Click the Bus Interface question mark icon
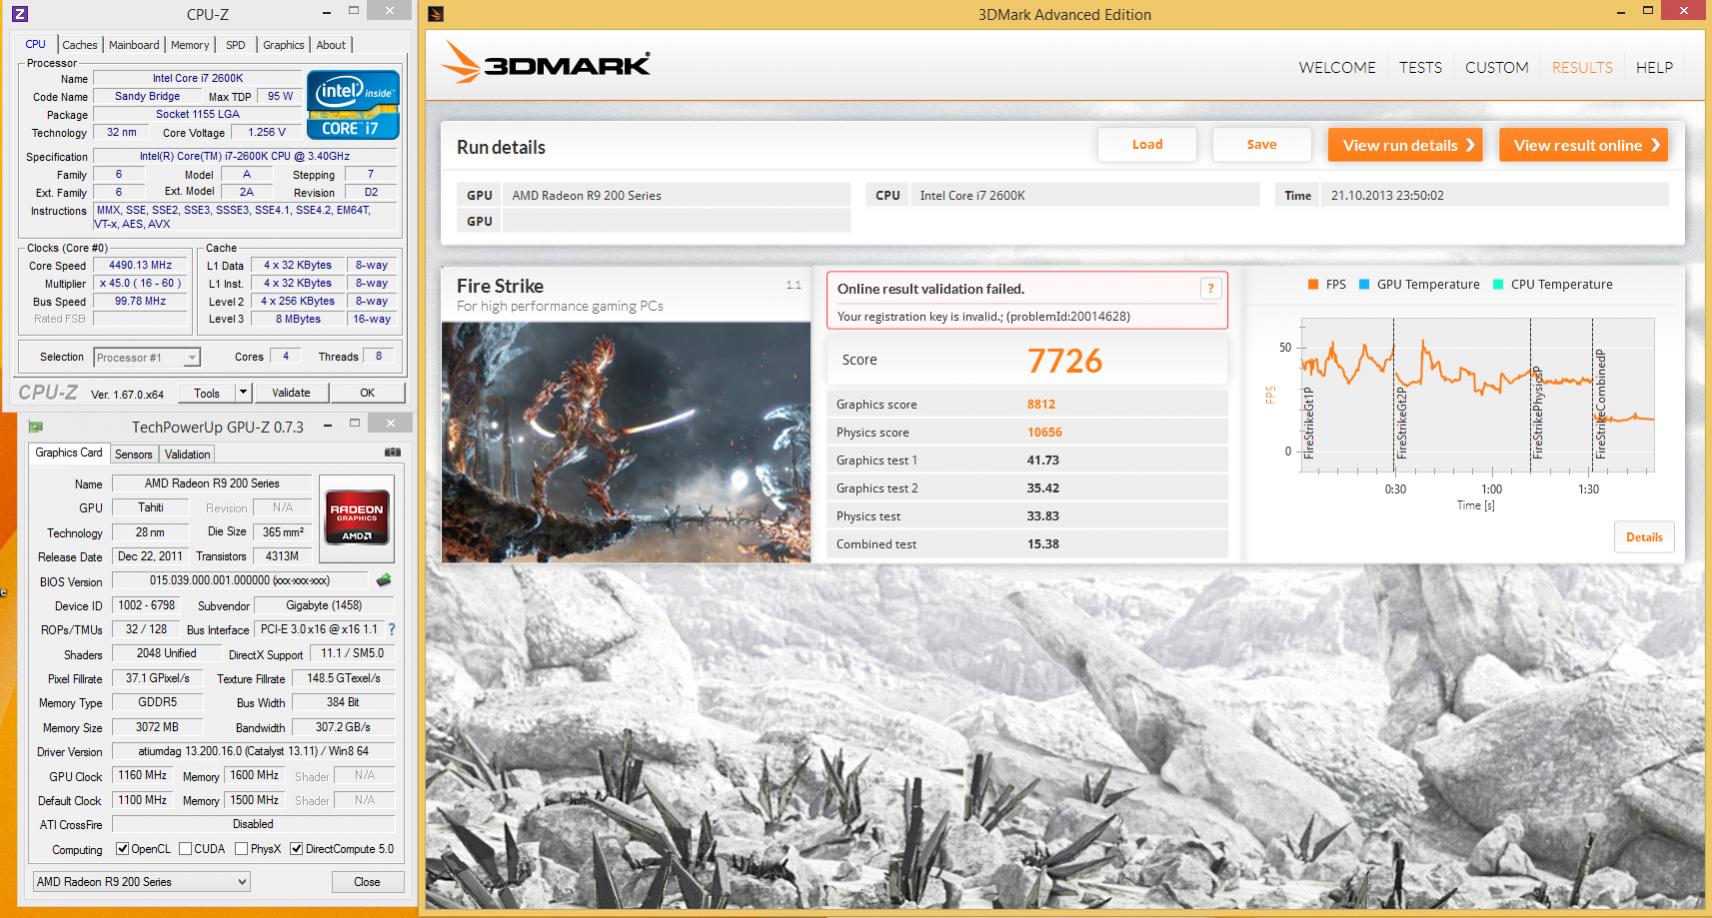Screen dimensions: 1712x918 coord(391,629)
